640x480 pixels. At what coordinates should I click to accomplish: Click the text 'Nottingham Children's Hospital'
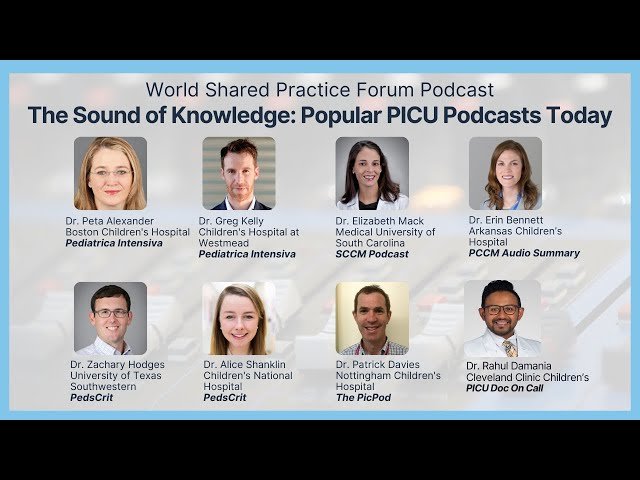[x=388, y=381]
